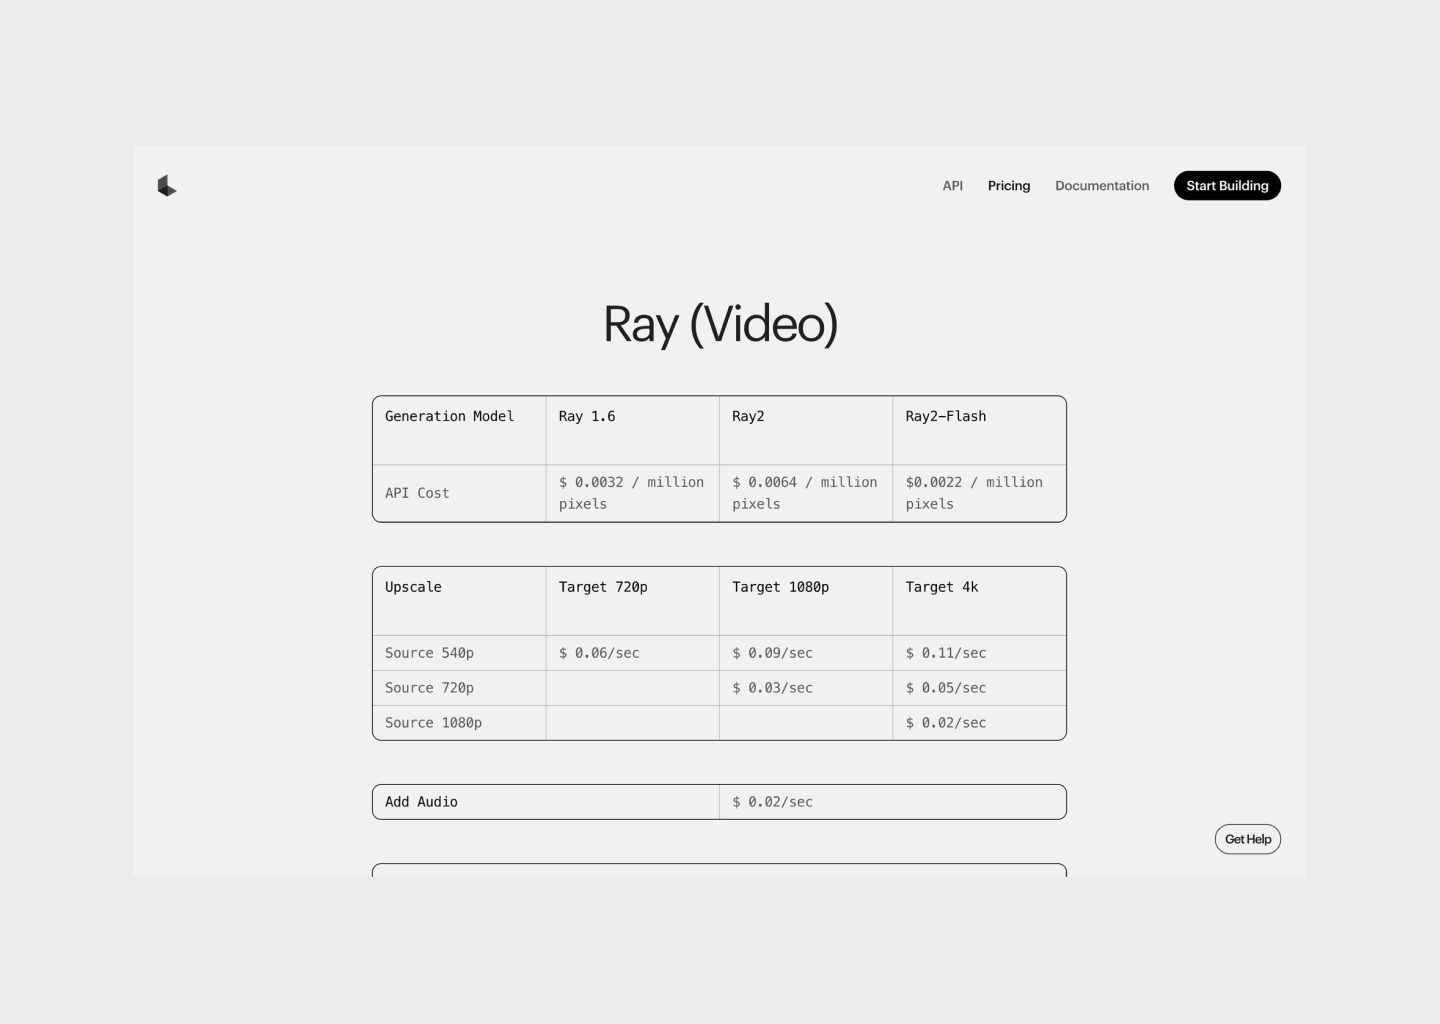Click the Target 4k column header
The width and height of the screenshot is (1440, 1024).
[x=941, y=587]
